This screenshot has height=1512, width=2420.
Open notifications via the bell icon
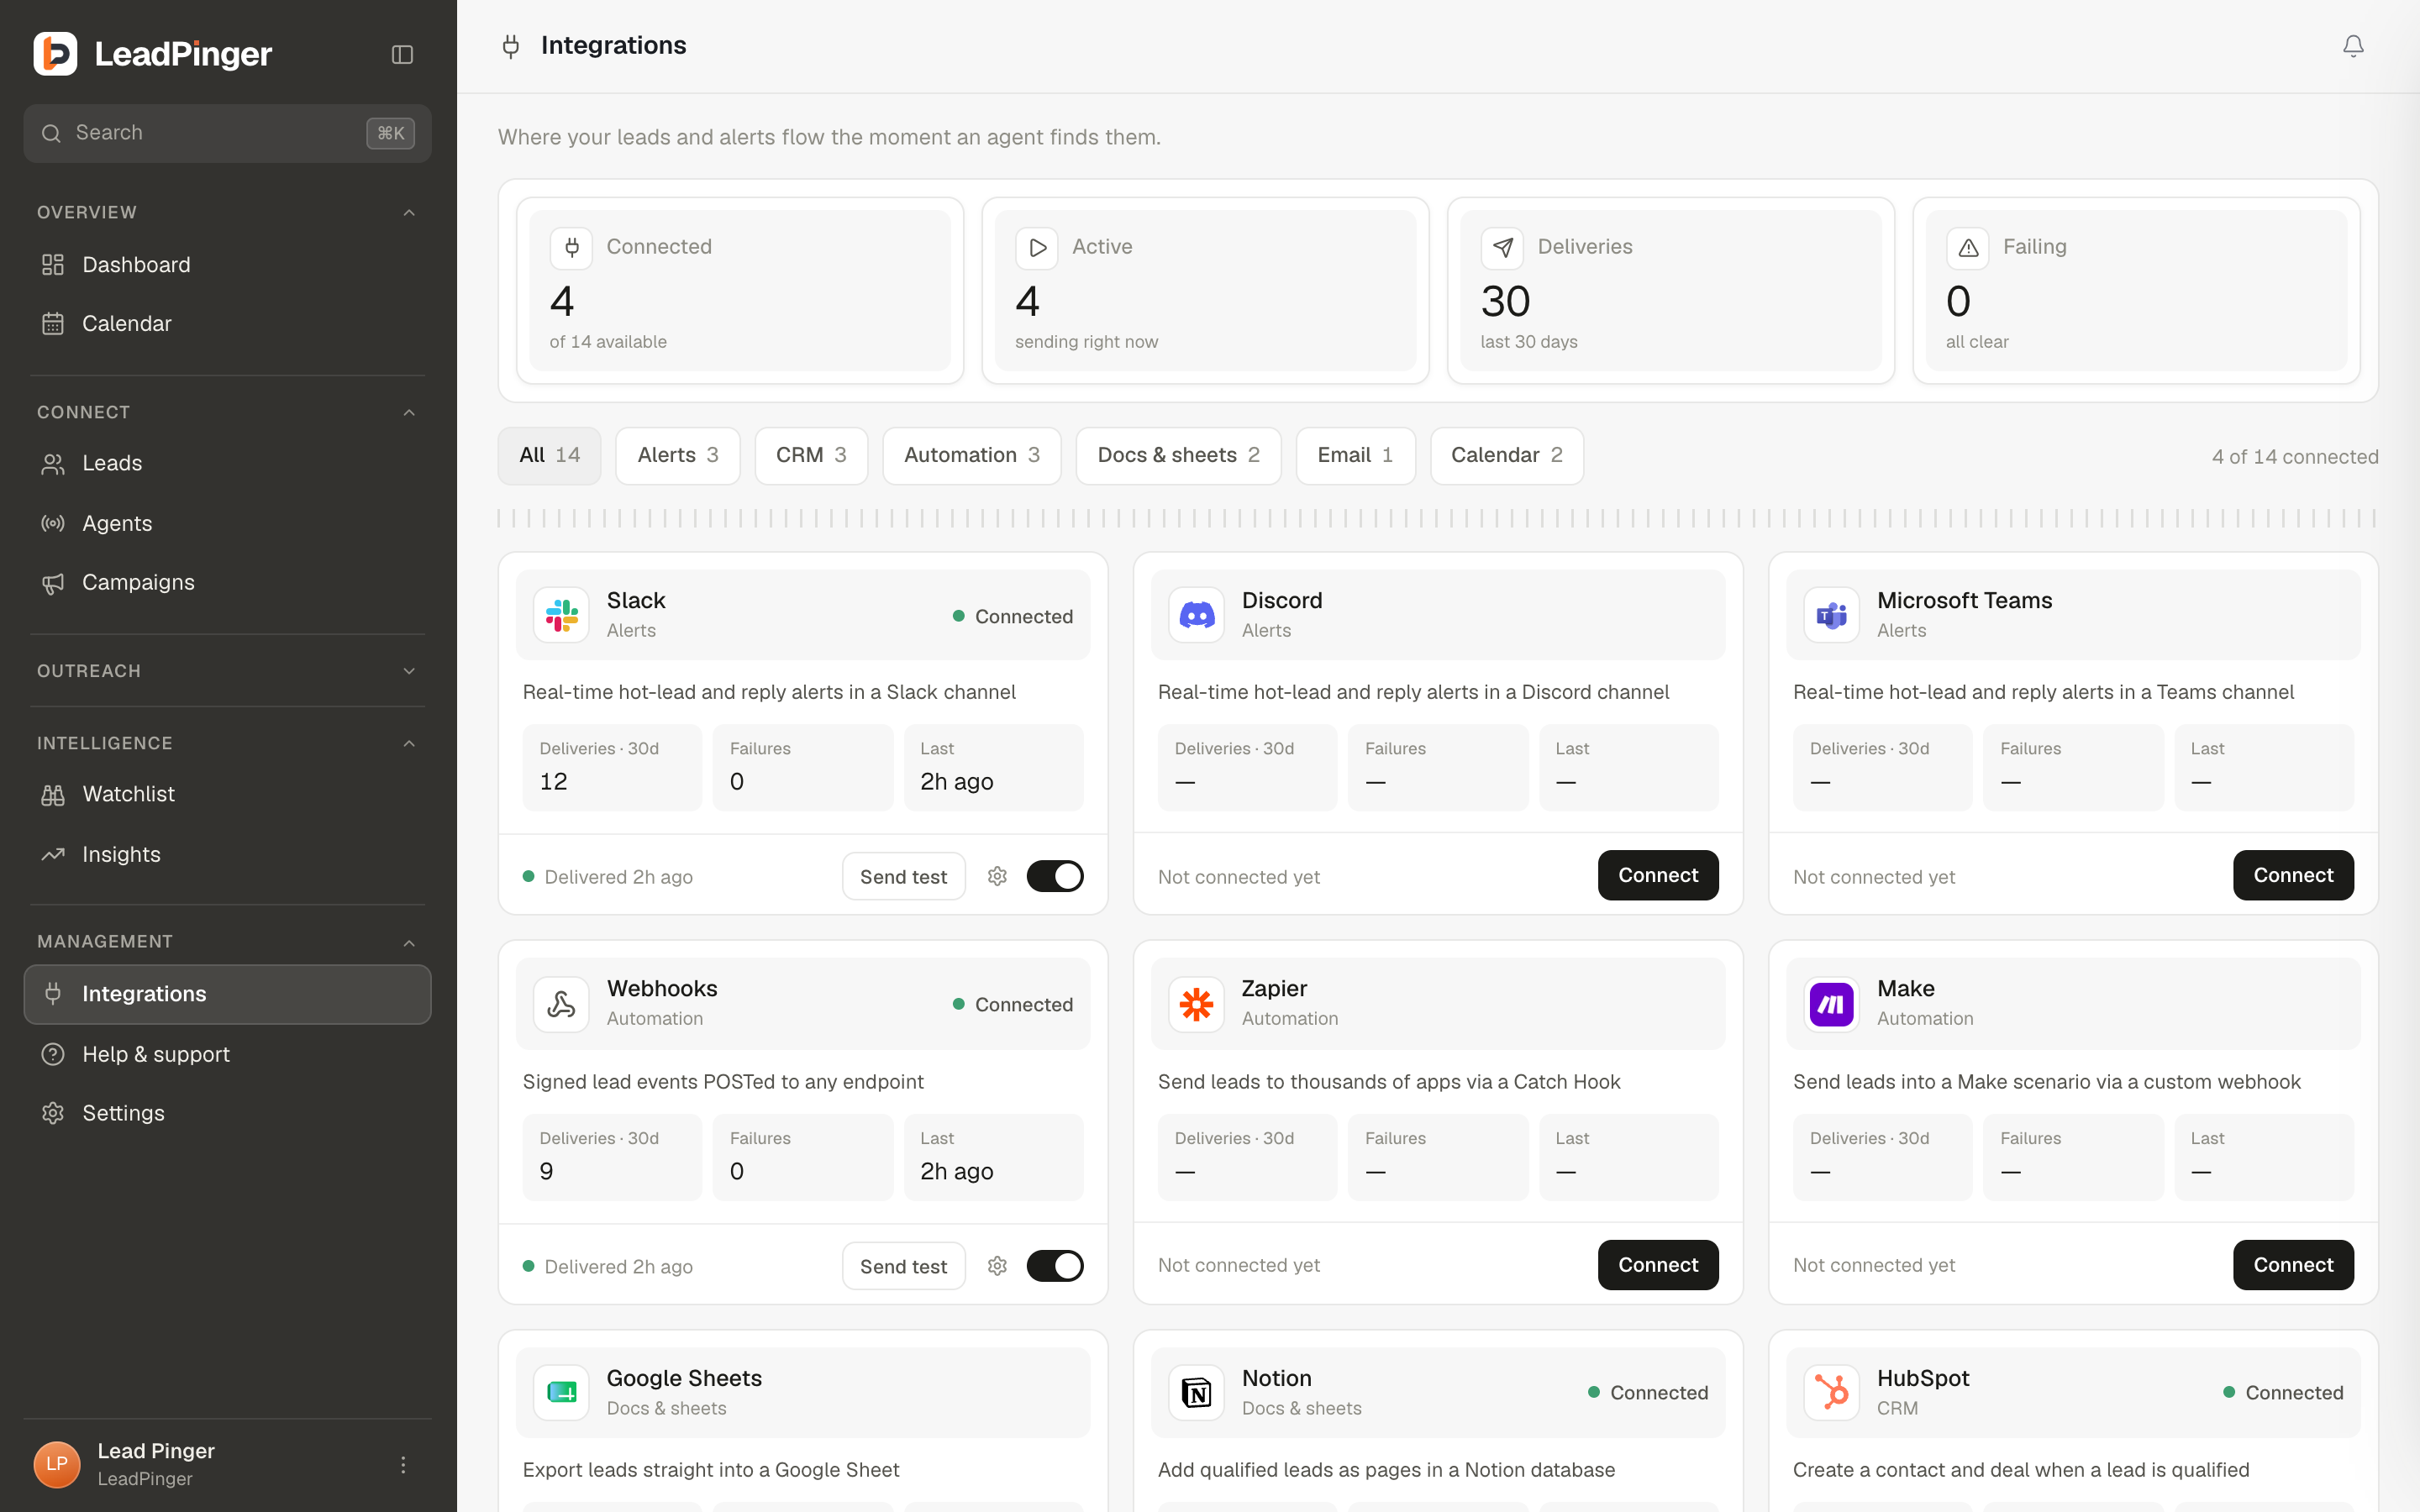(x=2353, y=46)
